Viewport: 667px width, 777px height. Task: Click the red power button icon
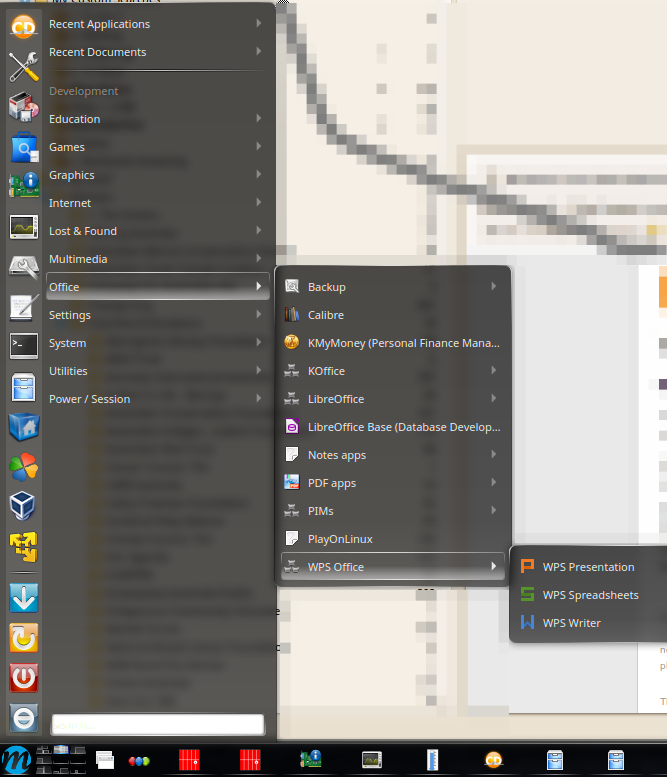pos(24,678)
